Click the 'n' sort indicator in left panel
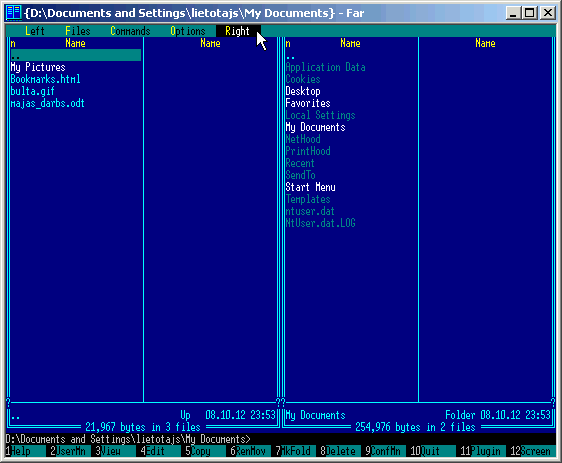Screen dimensions: 562x463 (x=13, y=43)
